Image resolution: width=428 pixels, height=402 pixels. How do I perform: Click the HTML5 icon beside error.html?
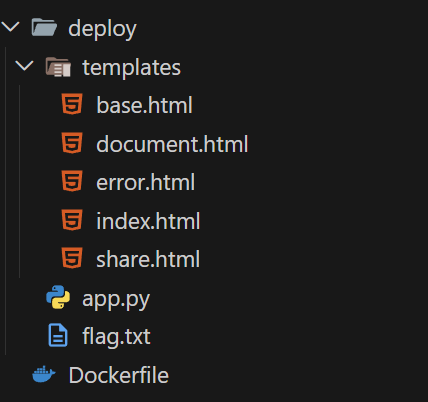point(72,181)
